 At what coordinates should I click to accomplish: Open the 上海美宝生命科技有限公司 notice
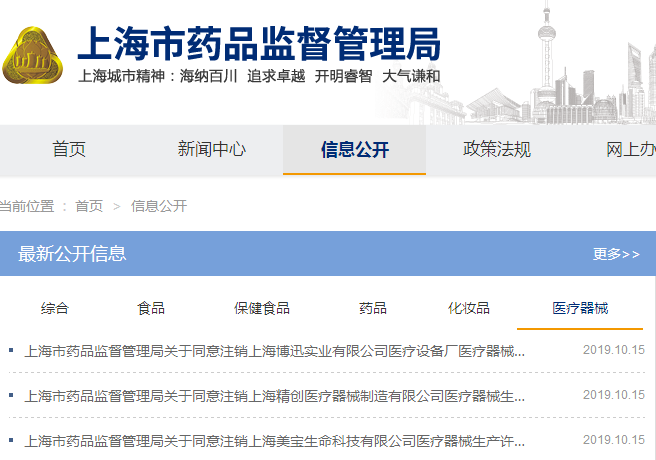tap(274, 440)
